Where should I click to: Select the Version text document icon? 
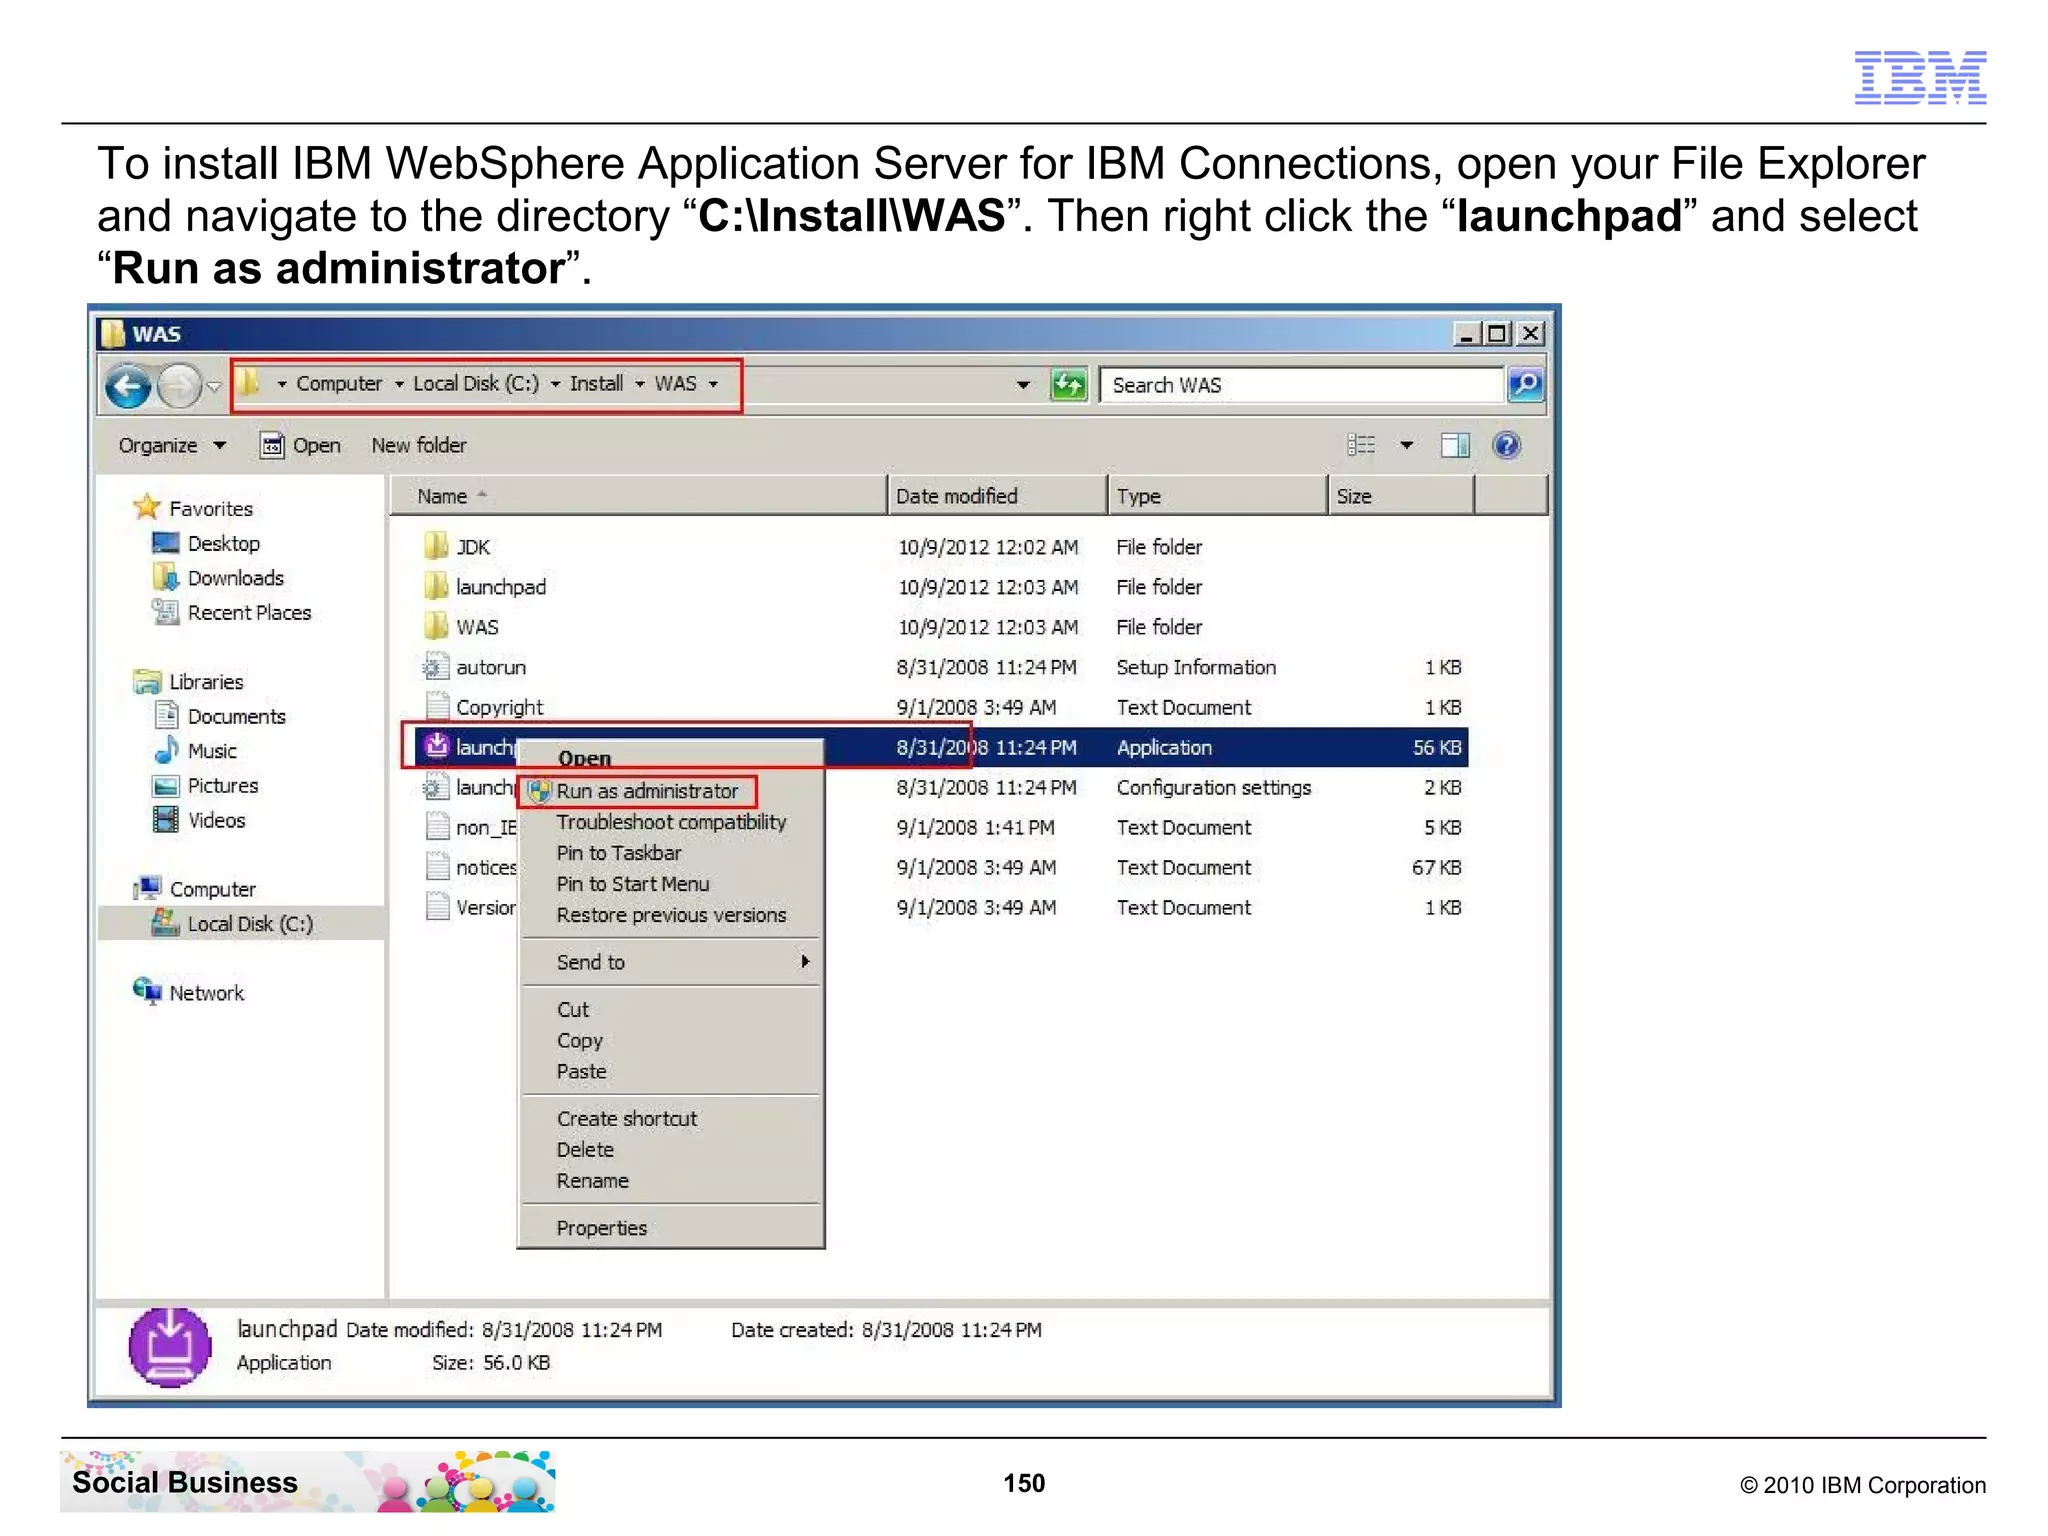436,907
